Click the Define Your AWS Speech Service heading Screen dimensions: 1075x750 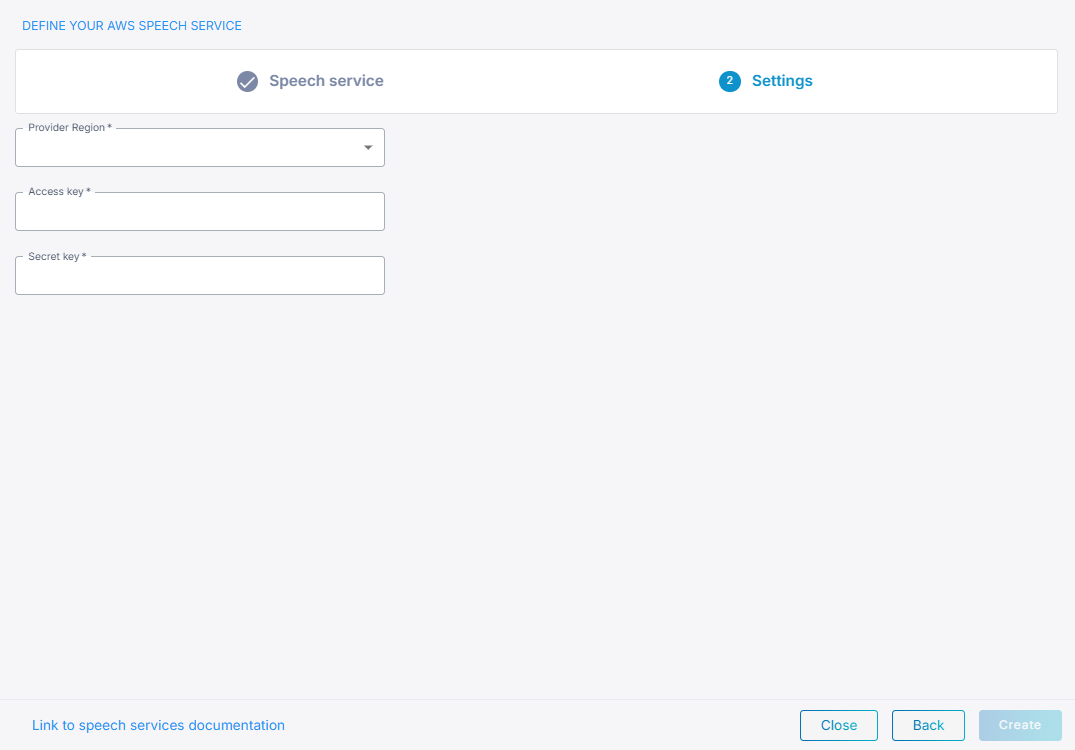132,25
